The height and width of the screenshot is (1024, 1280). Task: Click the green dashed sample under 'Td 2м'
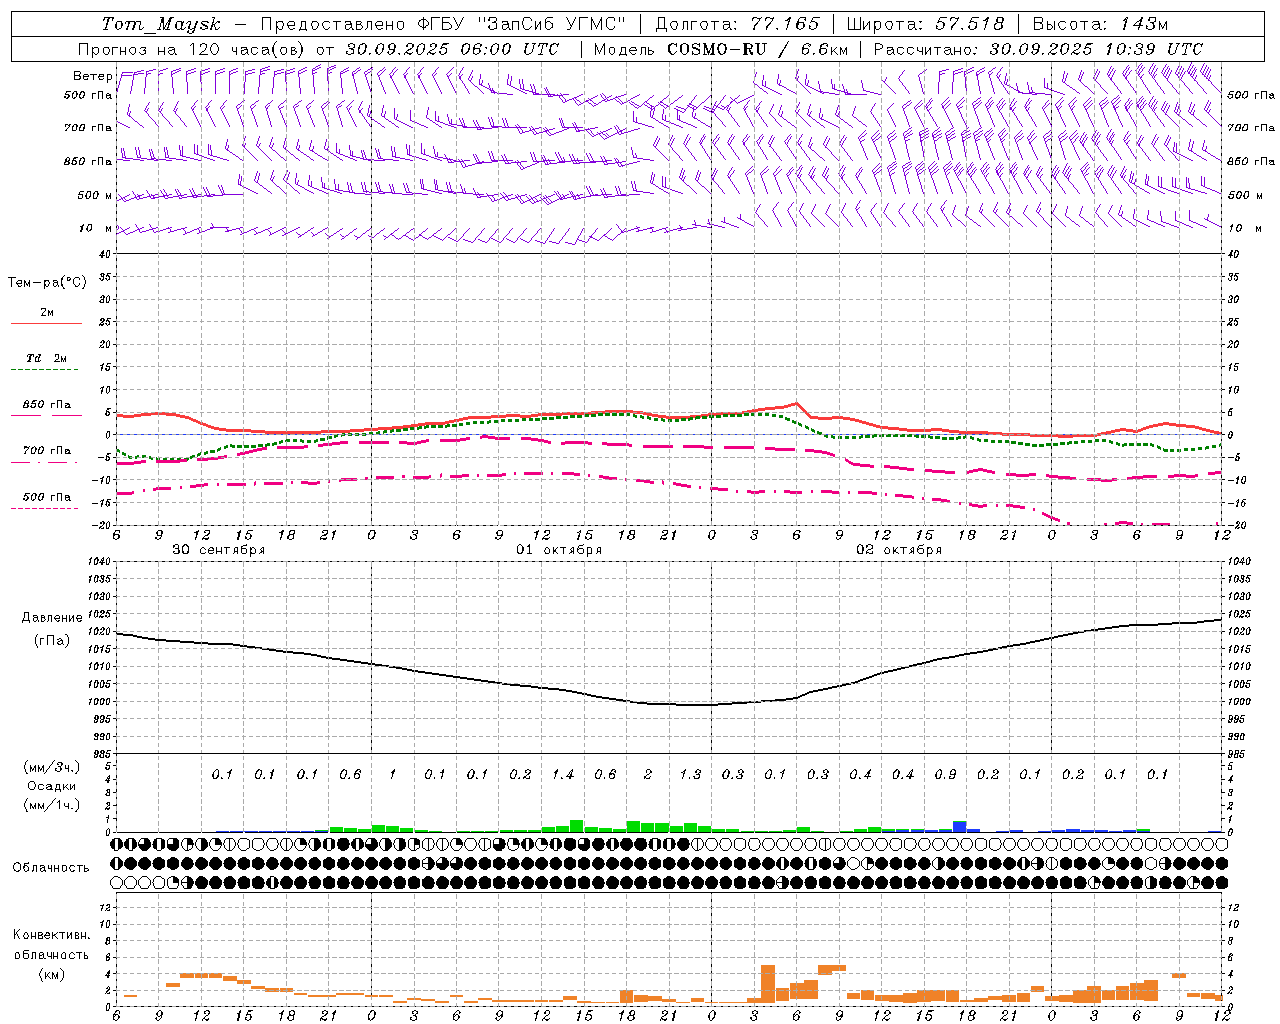44,370
